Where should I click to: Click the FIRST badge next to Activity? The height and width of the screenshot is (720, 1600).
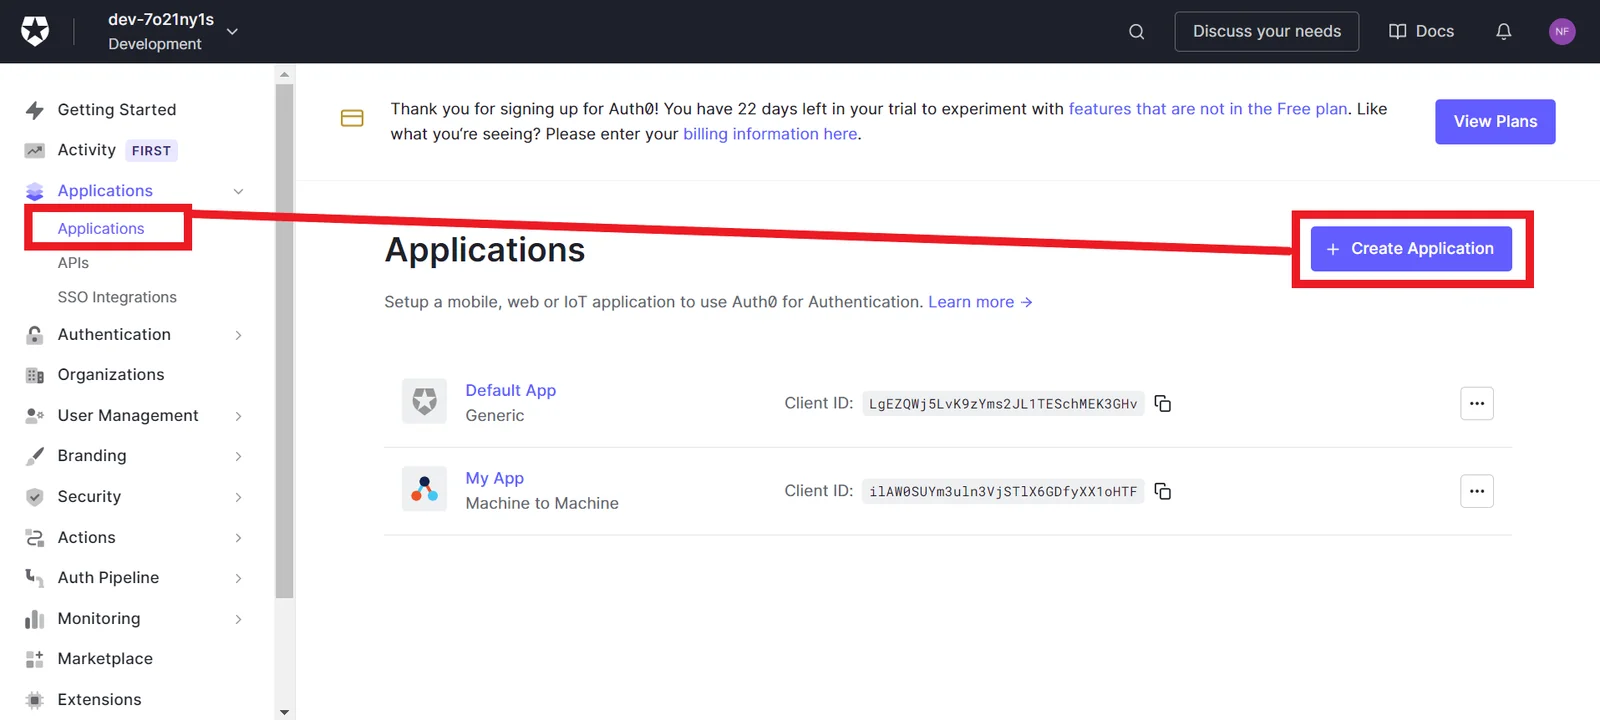(x=151, y=151)
